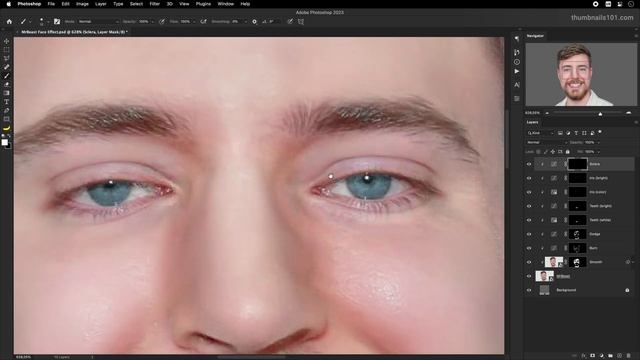This screenshot has height=360, width=640.
Task: Click the Sclera layer mask thumbnail
Action: 578,164
